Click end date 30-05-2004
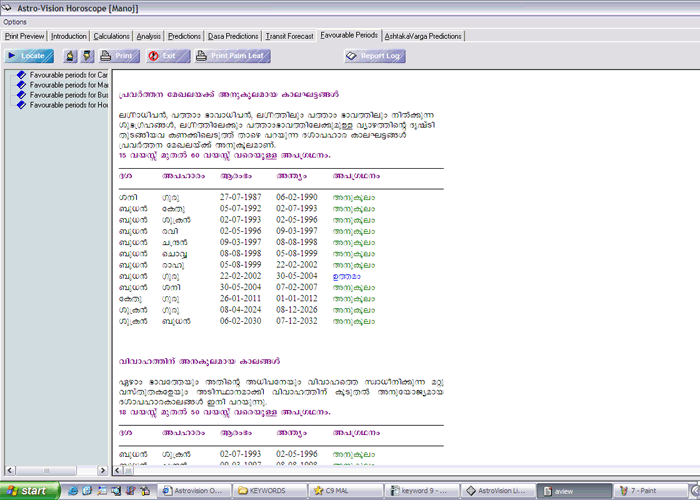700x500 pixels. (297, 276)
